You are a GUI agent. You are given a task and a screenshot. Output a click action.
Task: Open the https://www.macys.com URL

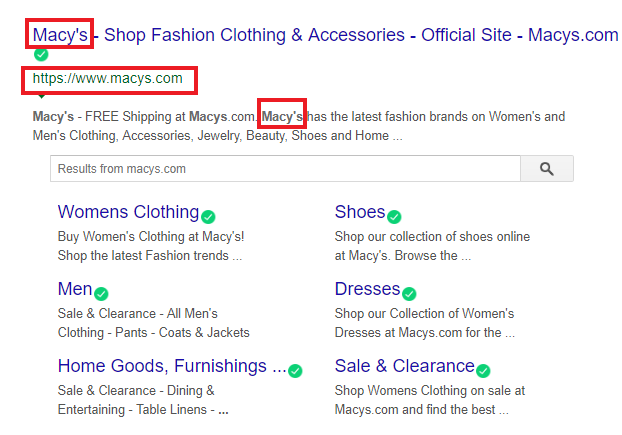(108, 79)
